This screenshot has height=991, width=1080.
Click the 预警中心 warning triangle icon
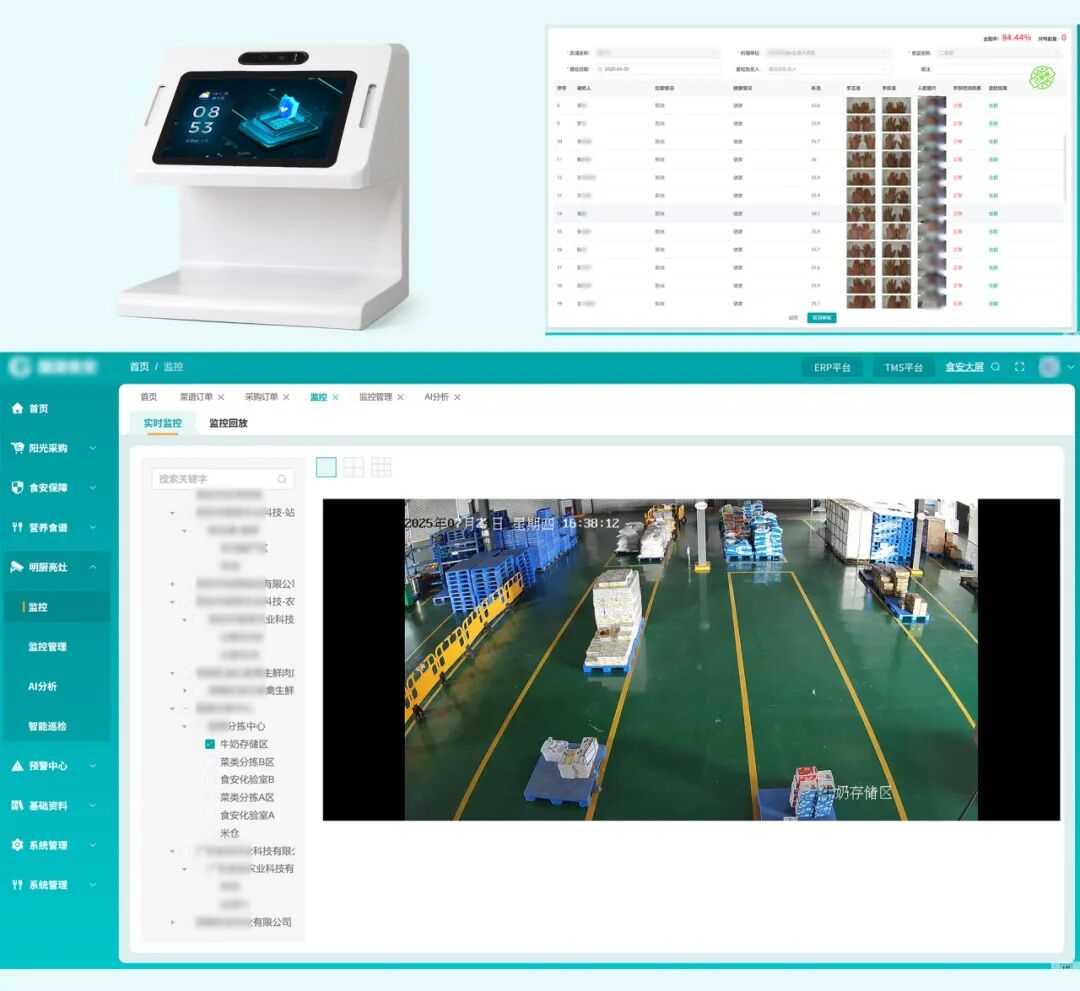pos(18,766)
